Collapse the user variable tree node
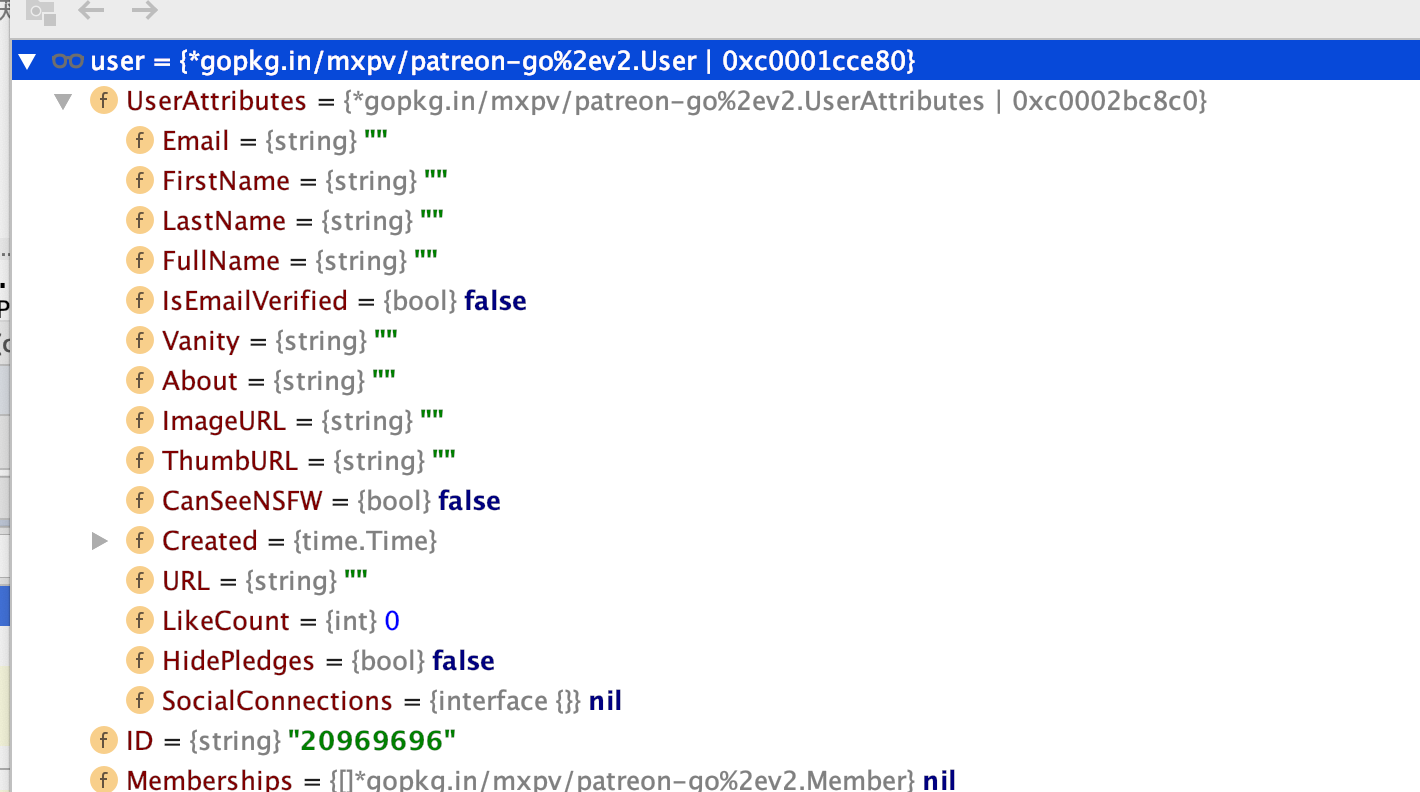The width and height of the screenshot is (1420, 792). (27, 62)
